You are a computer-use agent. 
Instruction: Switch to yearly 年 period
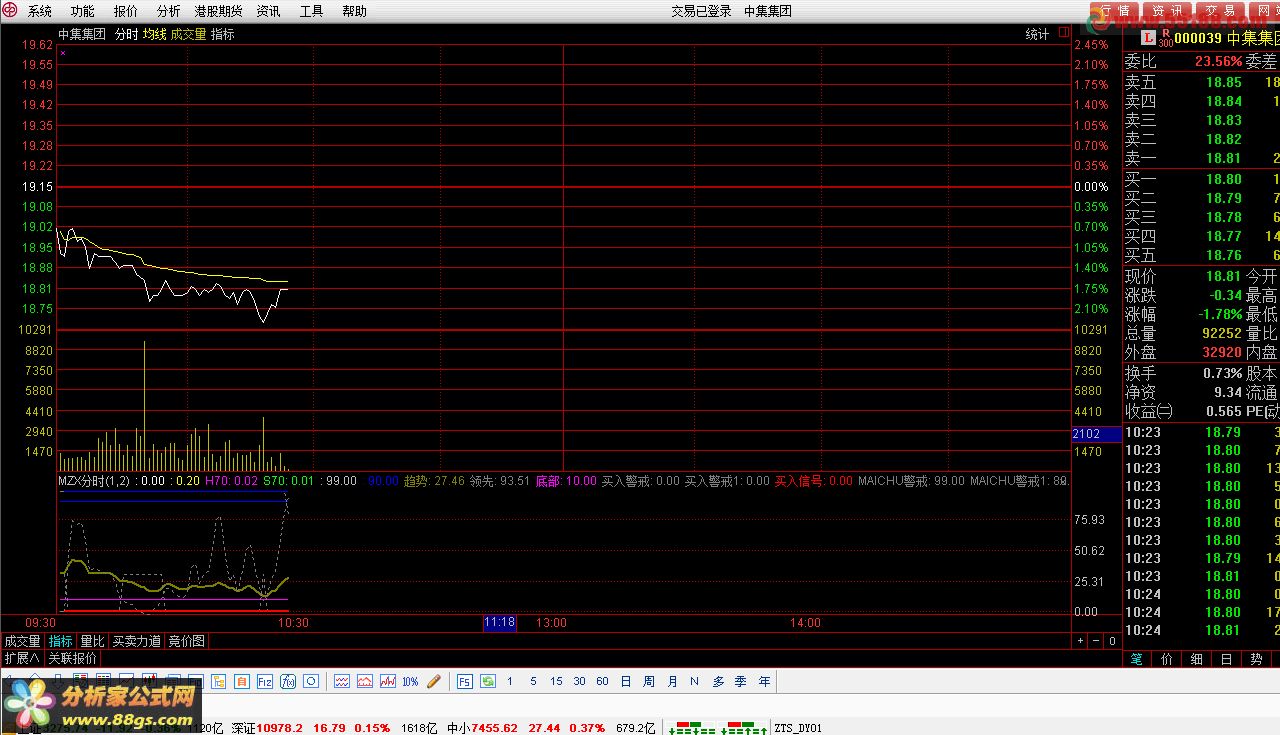click(764, 681)
